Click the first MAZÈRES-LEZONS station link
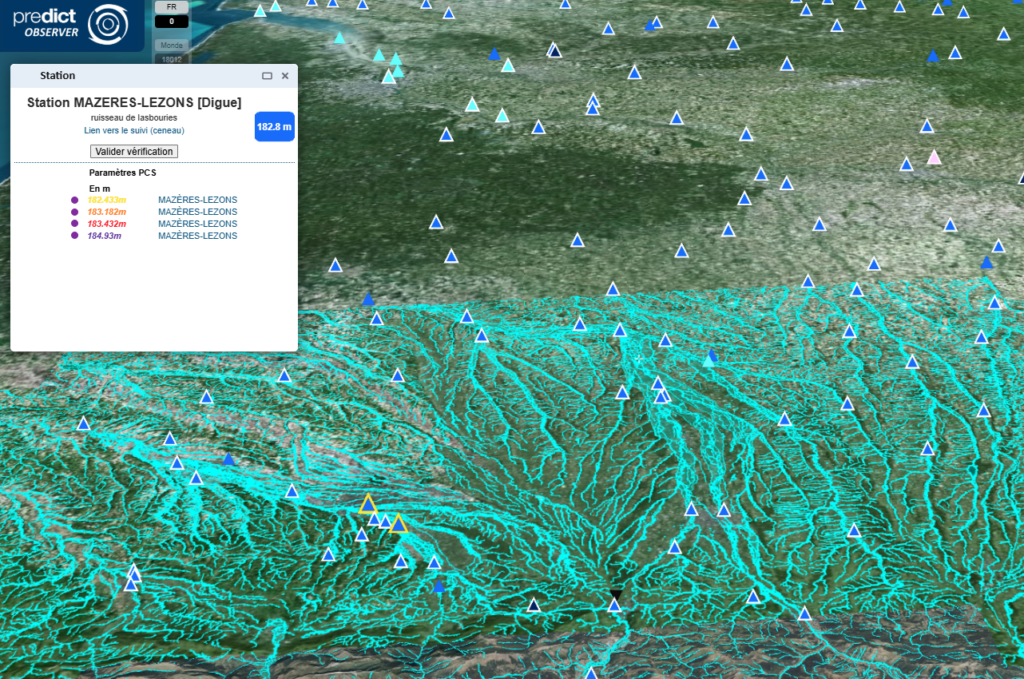This screenshot has height=679, width=1024. coord(197,199)
